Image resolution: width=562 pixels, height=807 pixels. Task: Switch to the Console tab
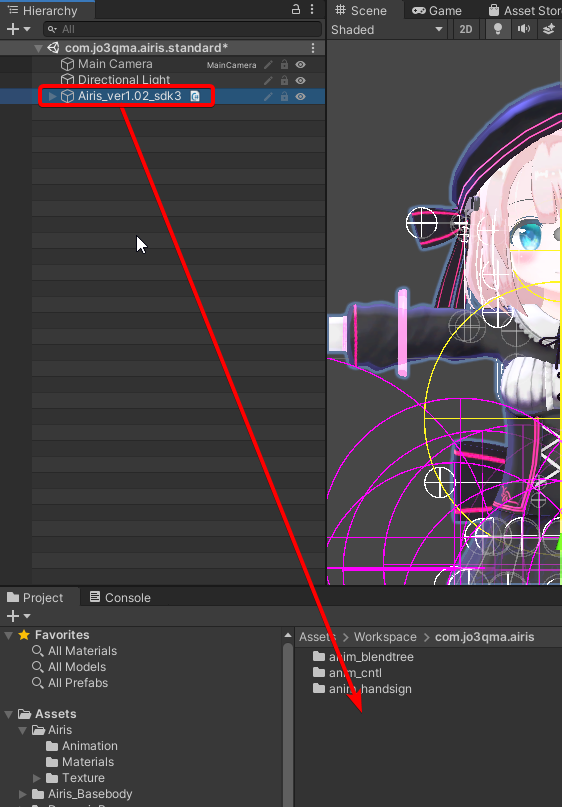tap(120, 598)
